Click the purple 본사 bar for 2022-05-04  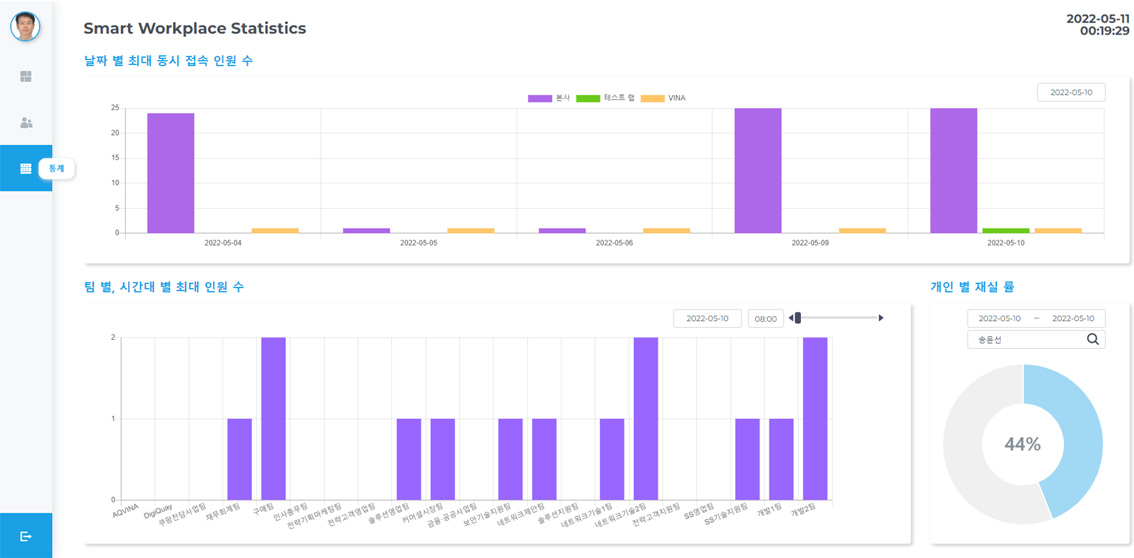171,173
